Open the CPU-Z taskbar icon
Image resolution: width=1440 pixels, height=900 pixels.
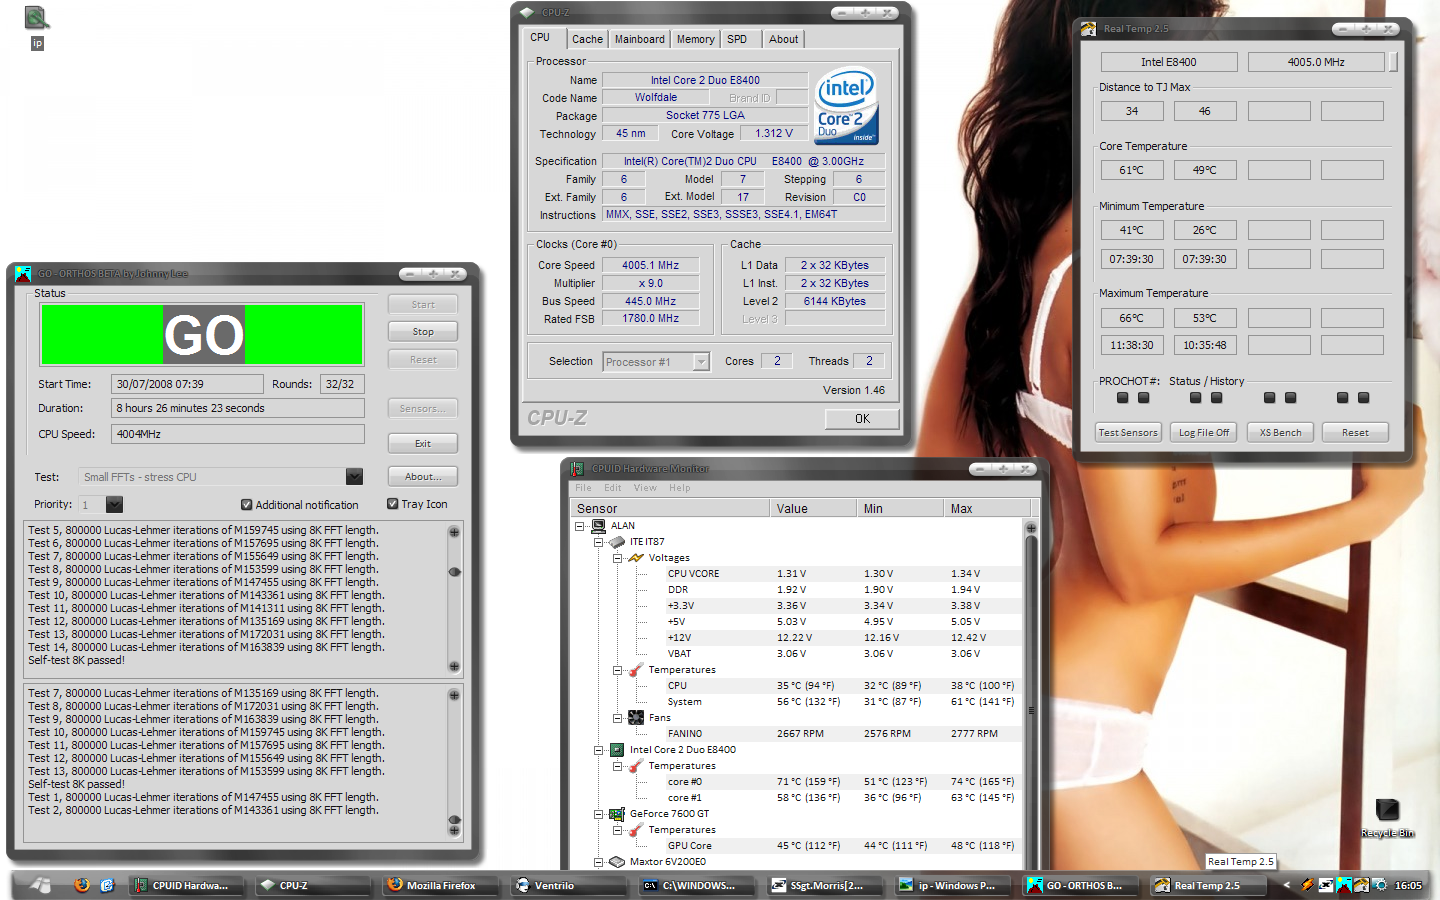coord(313,885)
